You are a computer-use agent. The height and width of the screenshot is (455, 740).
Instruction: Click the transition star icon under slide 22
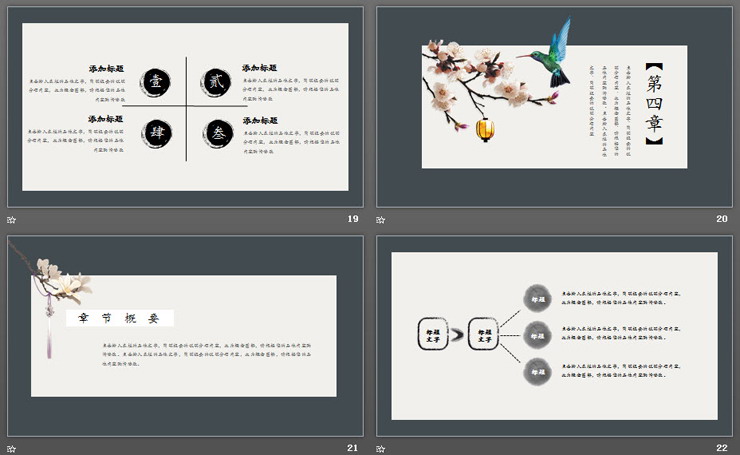point(380,447)
